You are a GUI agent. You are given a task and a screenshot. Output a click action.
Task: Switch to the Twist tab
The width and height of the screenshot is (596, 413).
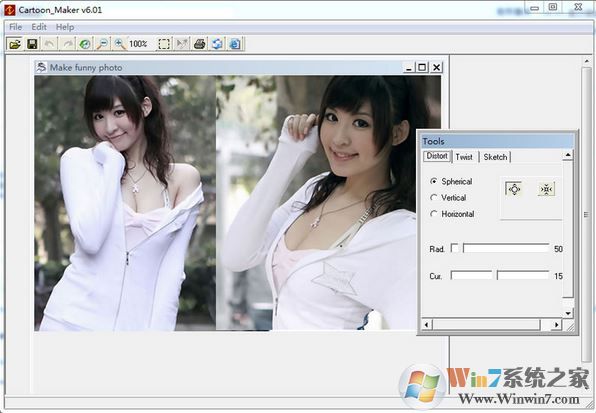click(464, 157)
